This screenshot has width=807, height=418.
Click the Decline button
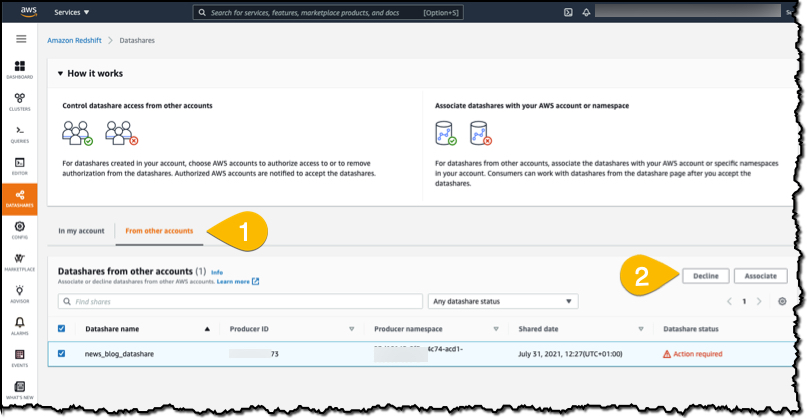point(706,276)
